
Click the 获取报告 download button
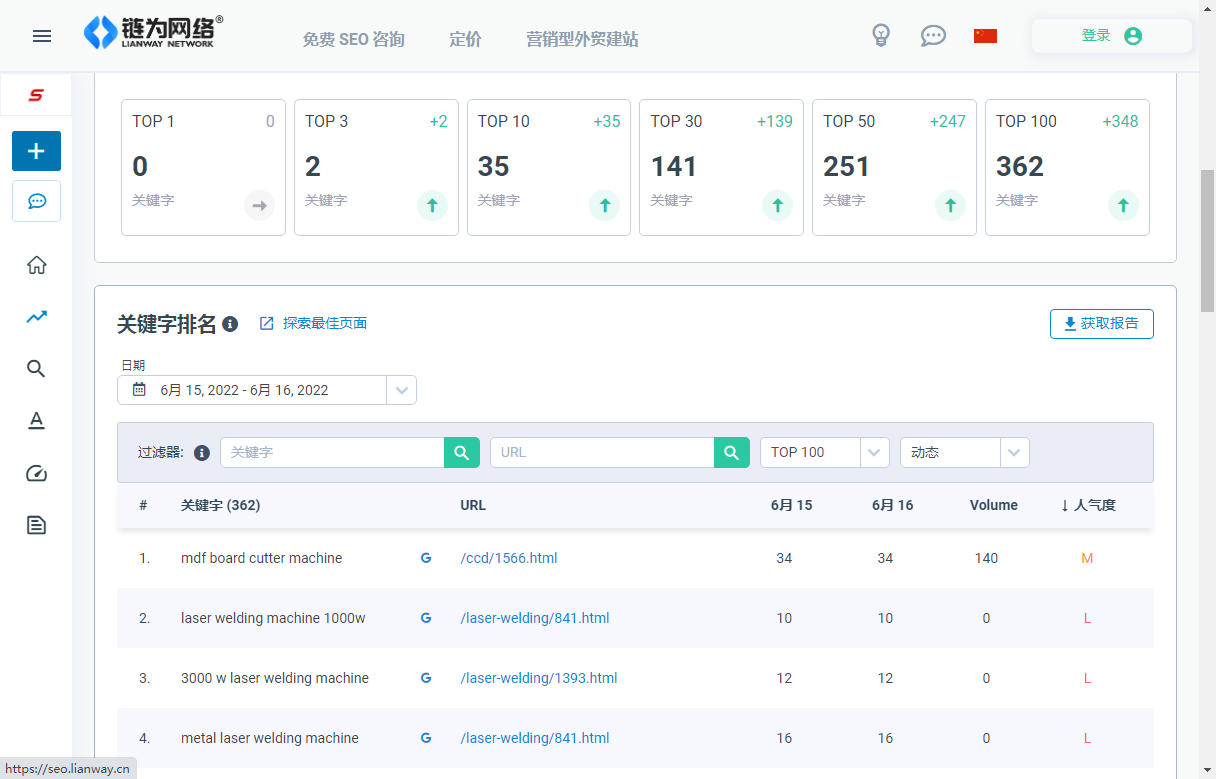[1101, 324]
